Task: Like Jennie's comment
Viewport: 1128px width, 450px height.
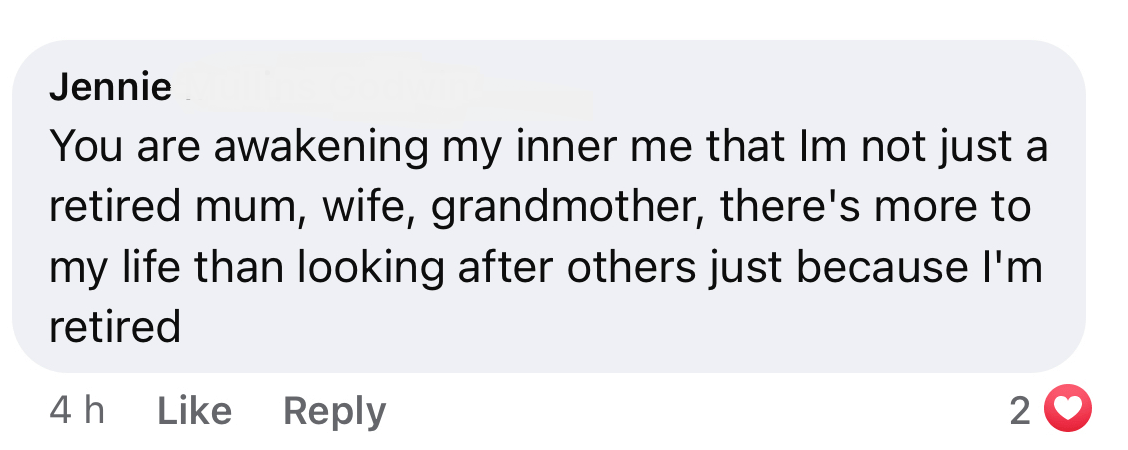Action: tap(195, 411)
